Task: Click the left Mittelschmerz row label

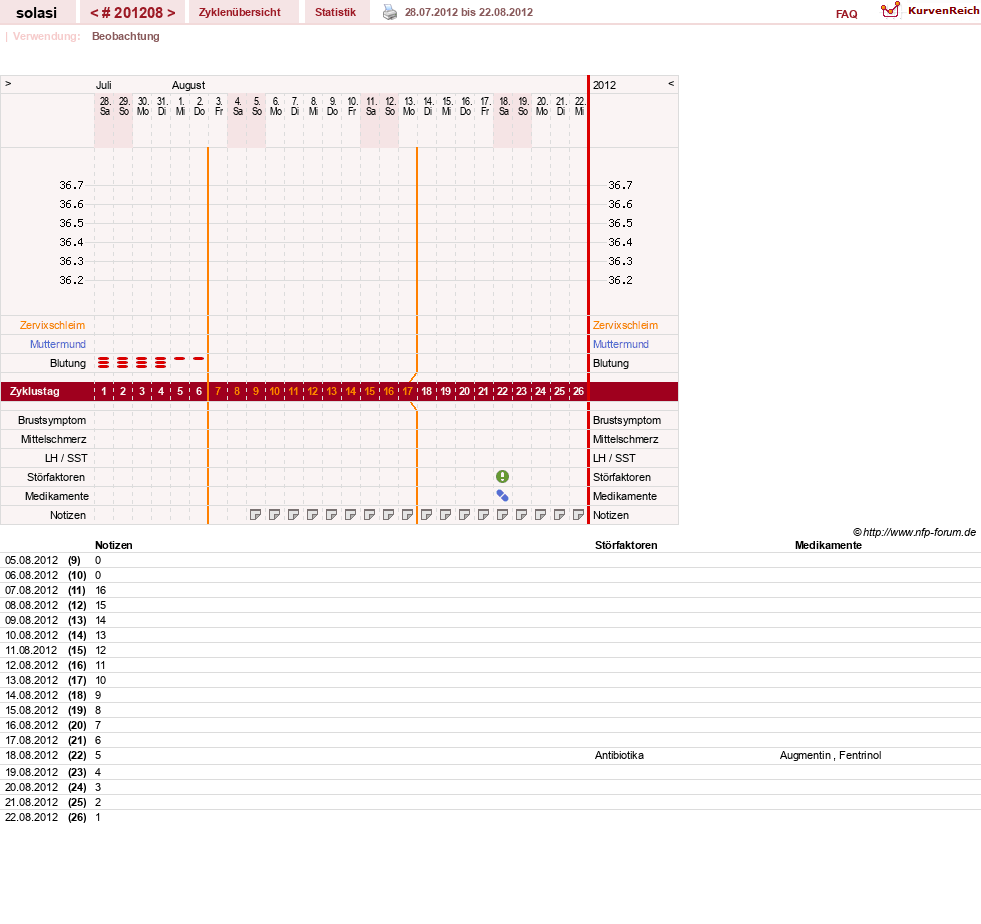Action: [53, 439]
